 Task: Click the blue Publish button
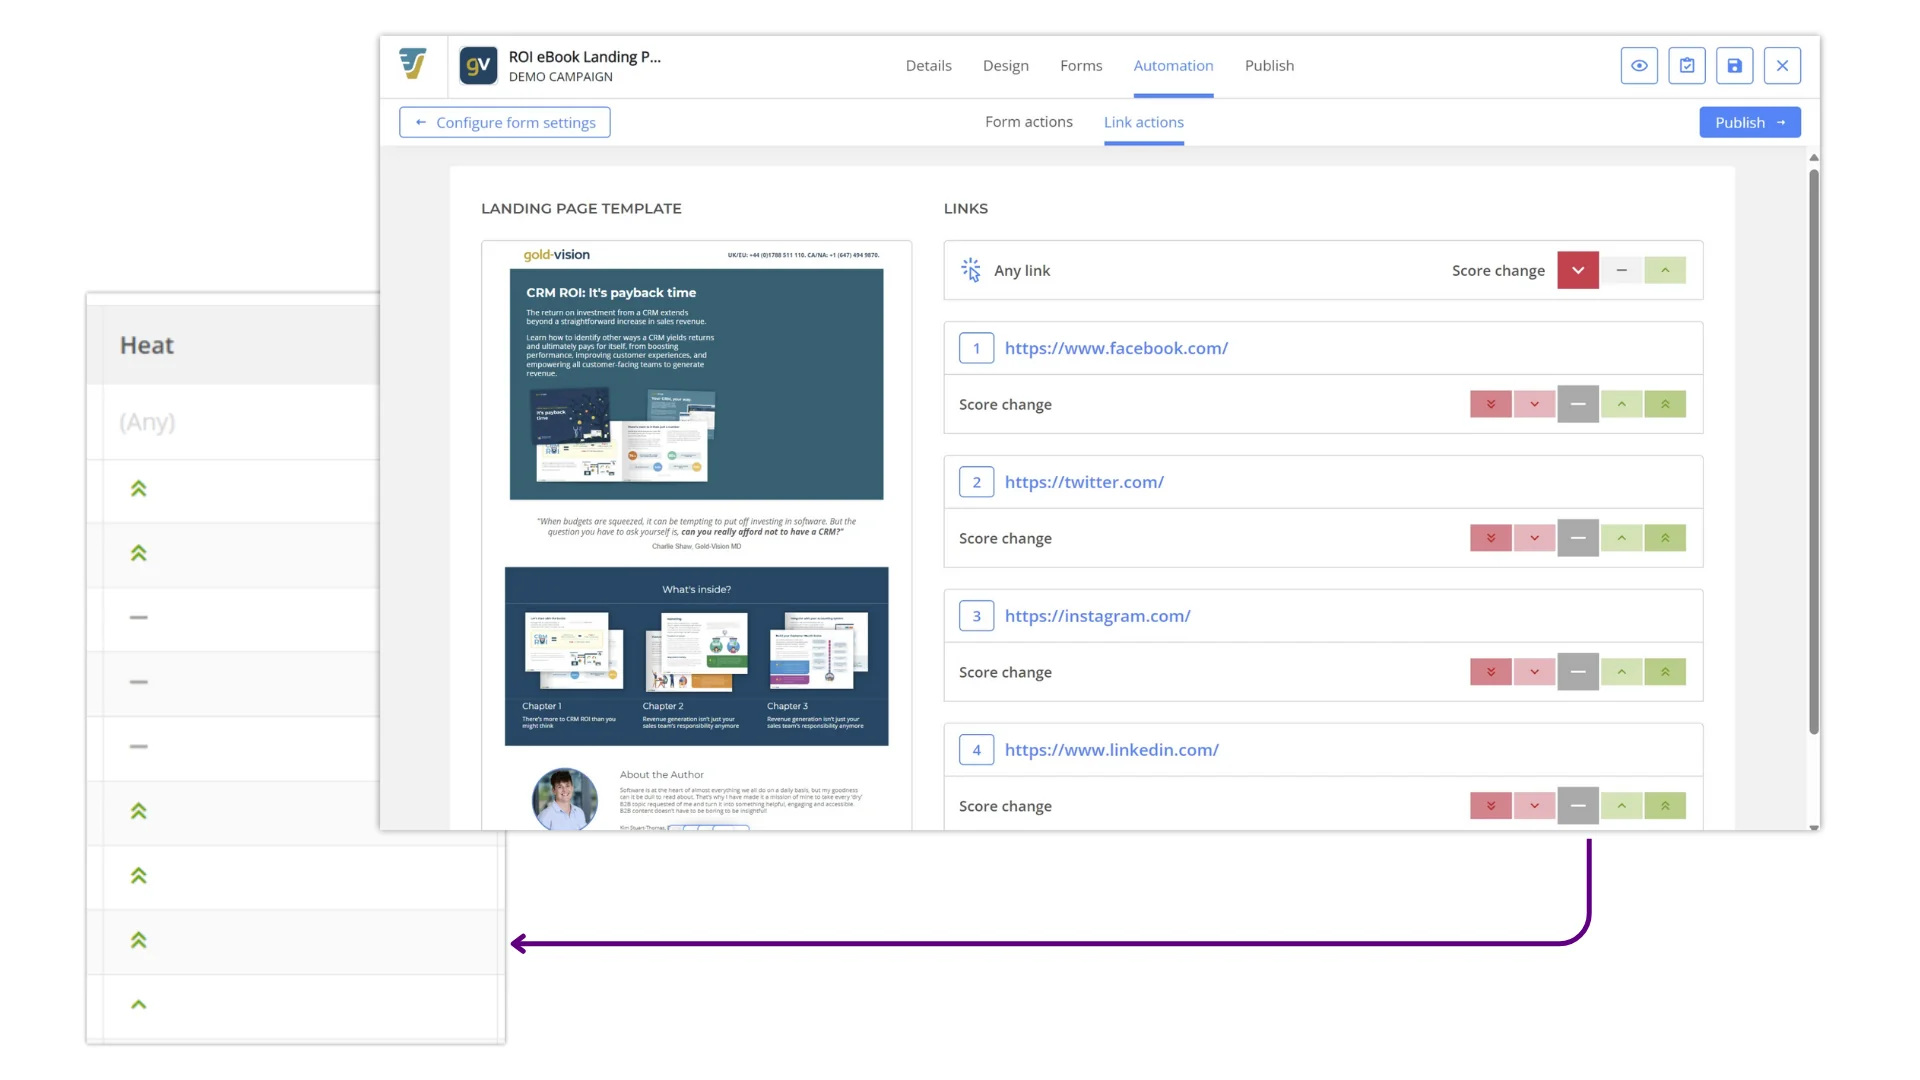[1749, 122]
